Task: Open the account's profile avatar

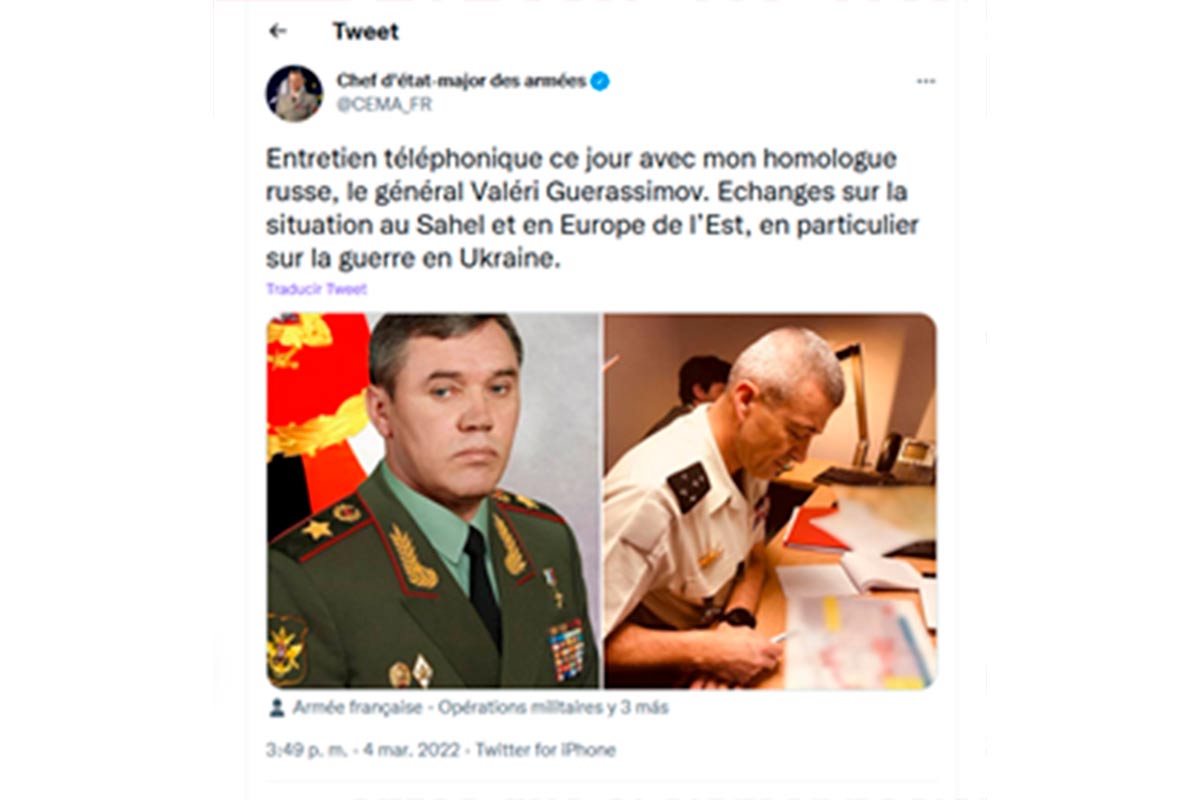Action: [294, 93]
